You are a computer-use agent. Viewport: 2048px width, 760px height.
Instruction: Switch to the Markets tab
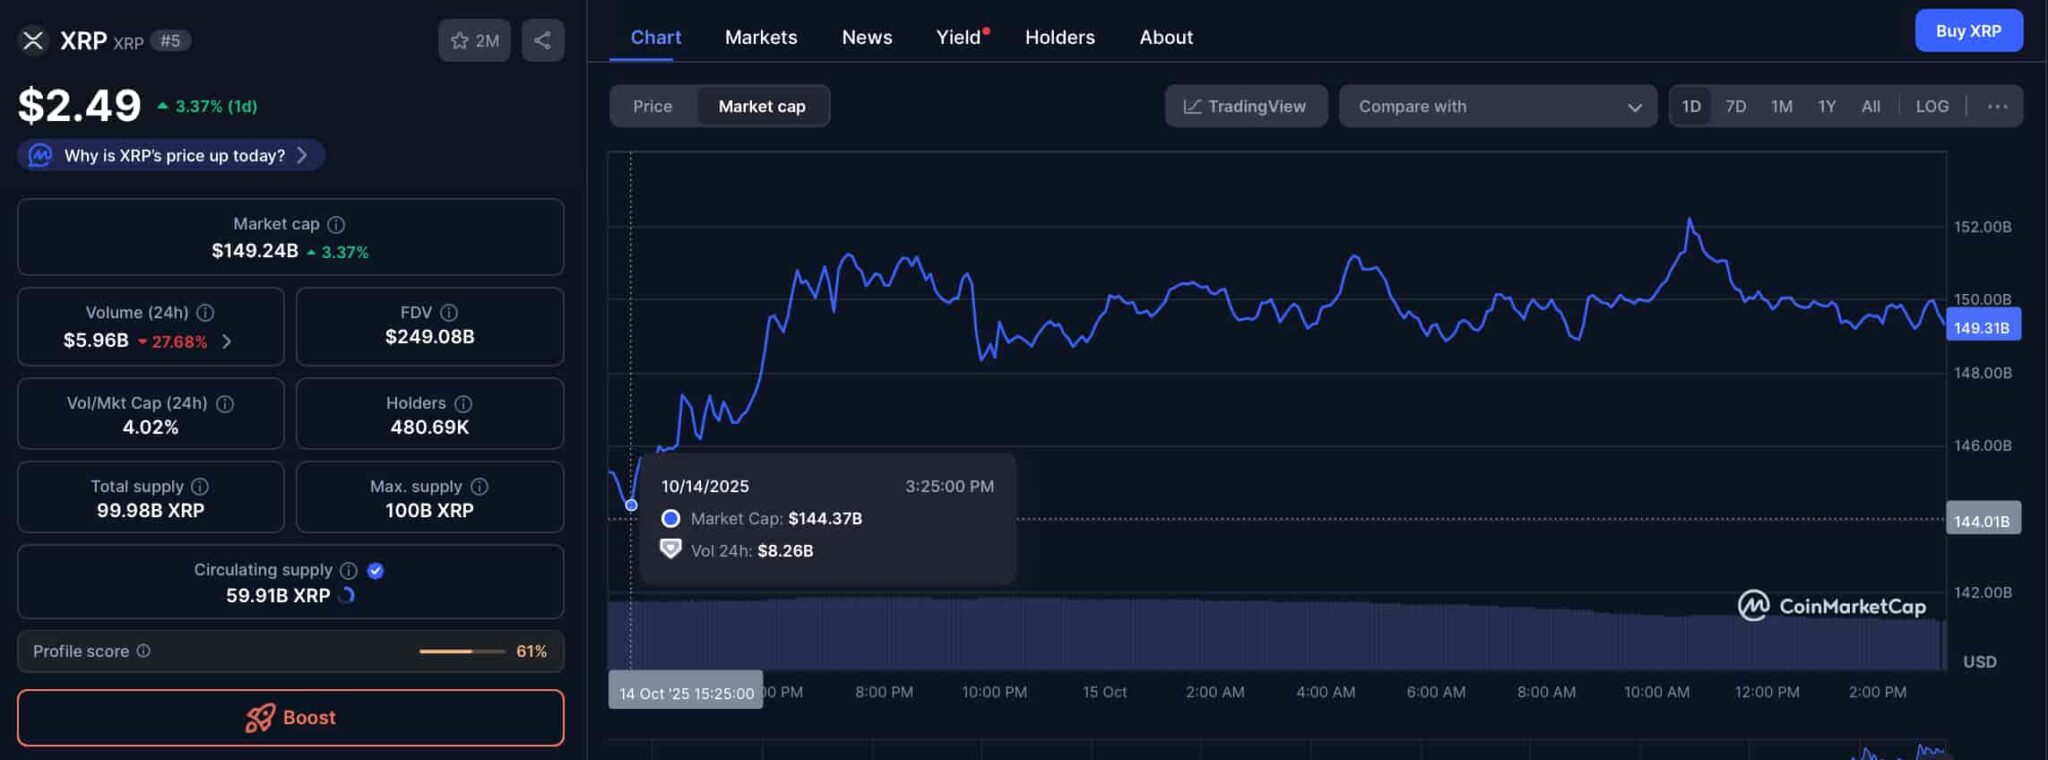point(760,38)
